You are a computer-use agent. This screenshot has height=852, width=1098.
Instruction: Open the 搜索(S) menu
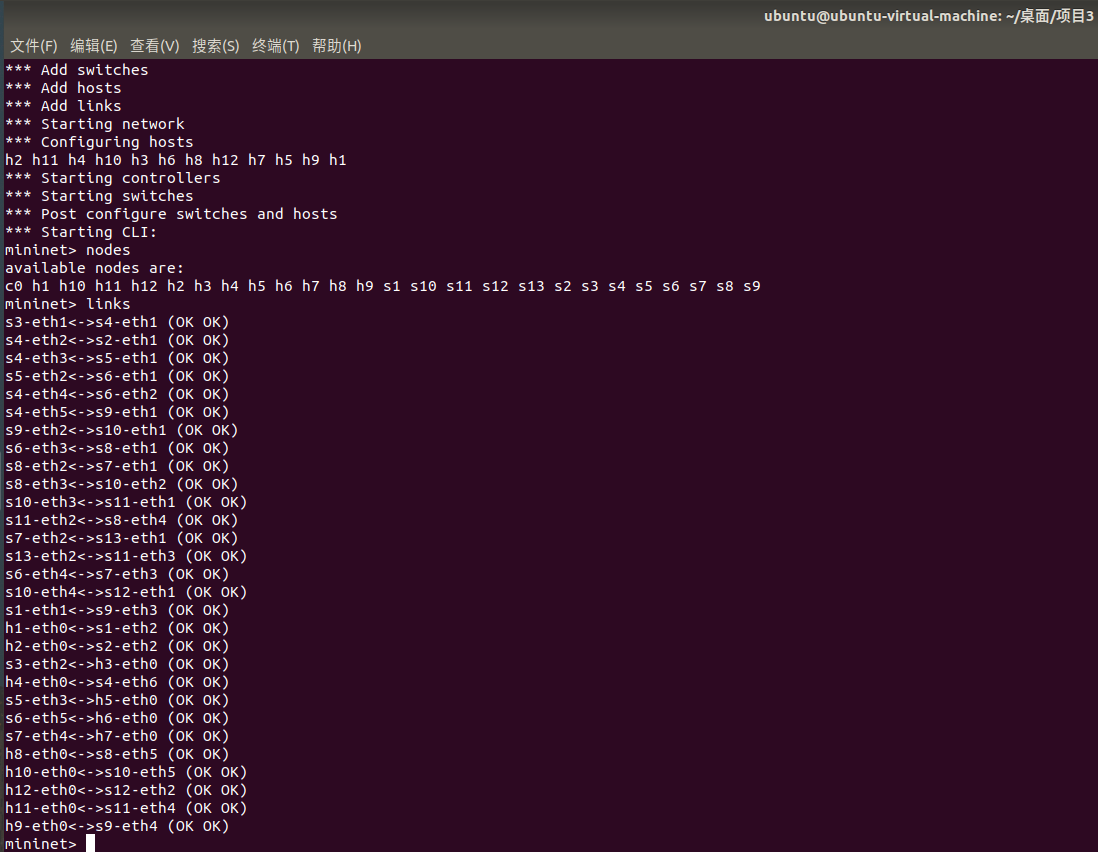(x=216, y=46)
